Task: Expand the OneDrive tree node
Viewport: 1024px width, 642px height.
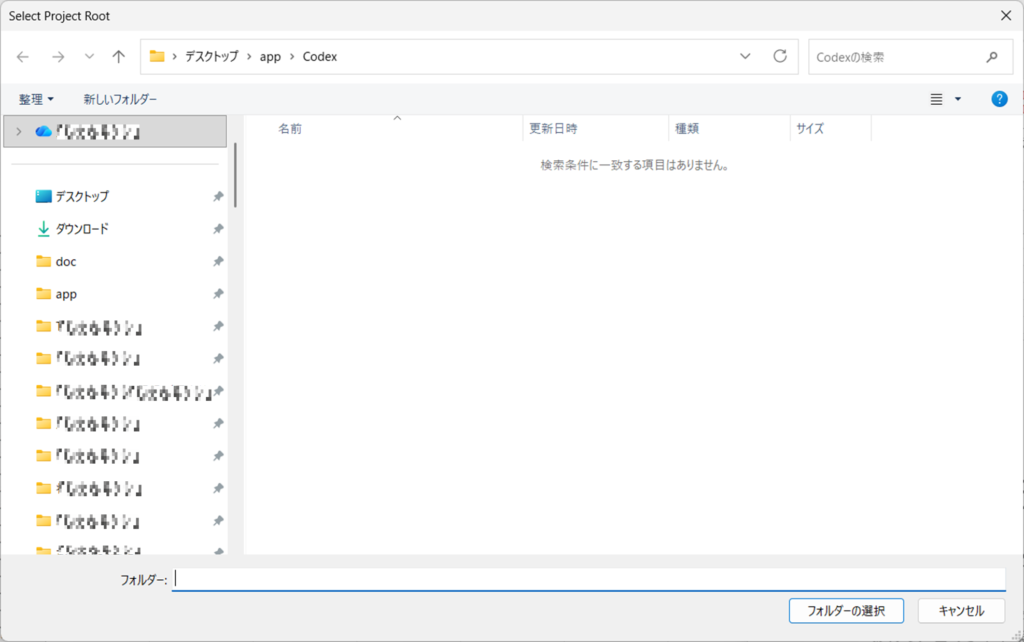Action: click(x=18, y=131)
